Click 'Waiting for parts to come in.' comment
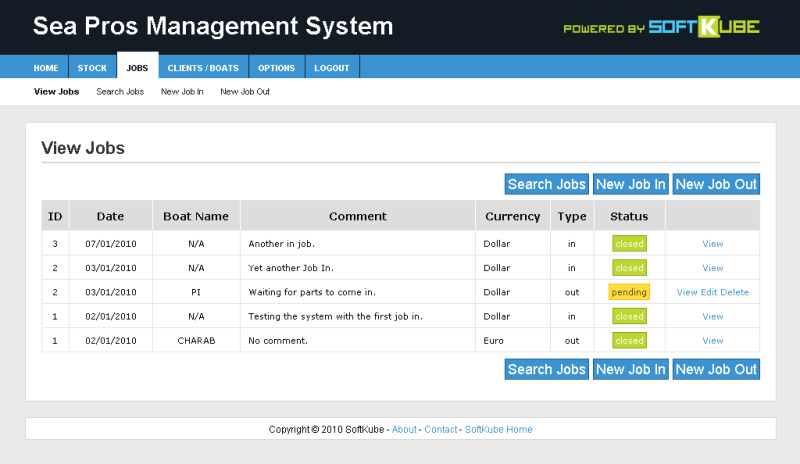Screen dimensions: 800x464 [312, 292]
